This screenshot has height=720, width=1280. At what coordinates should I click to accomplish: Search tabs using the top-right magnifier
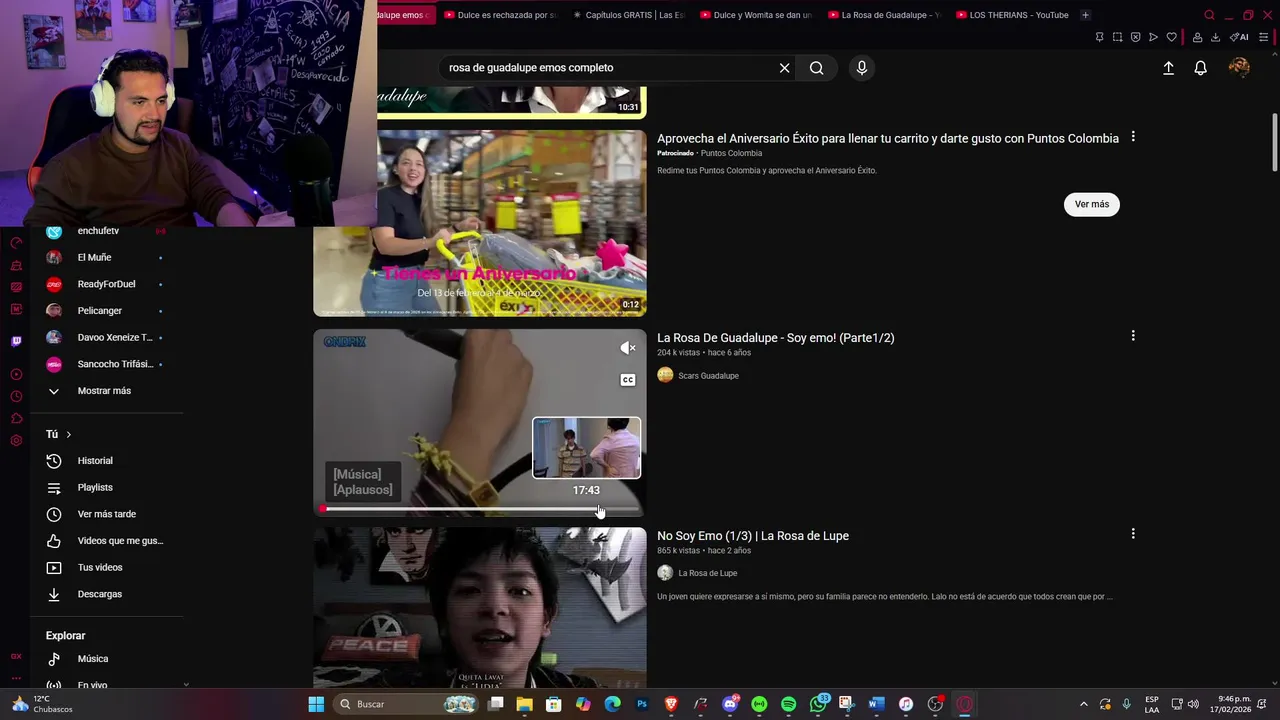coord(1209,15)
